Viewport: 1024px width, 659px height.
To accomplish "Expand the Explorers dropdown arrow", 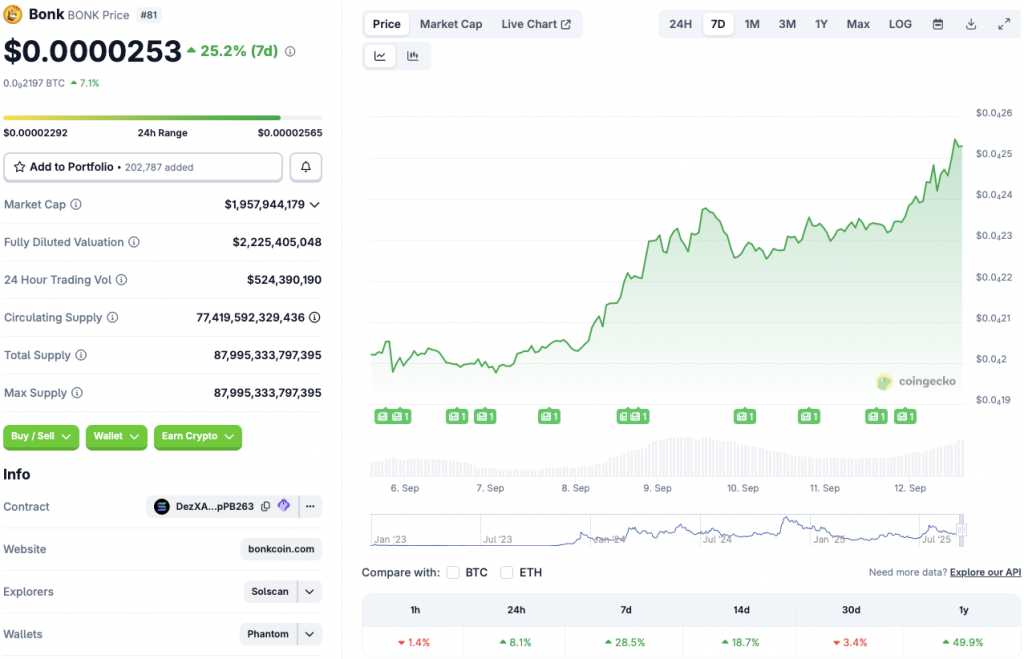I will tap(310, 592).
